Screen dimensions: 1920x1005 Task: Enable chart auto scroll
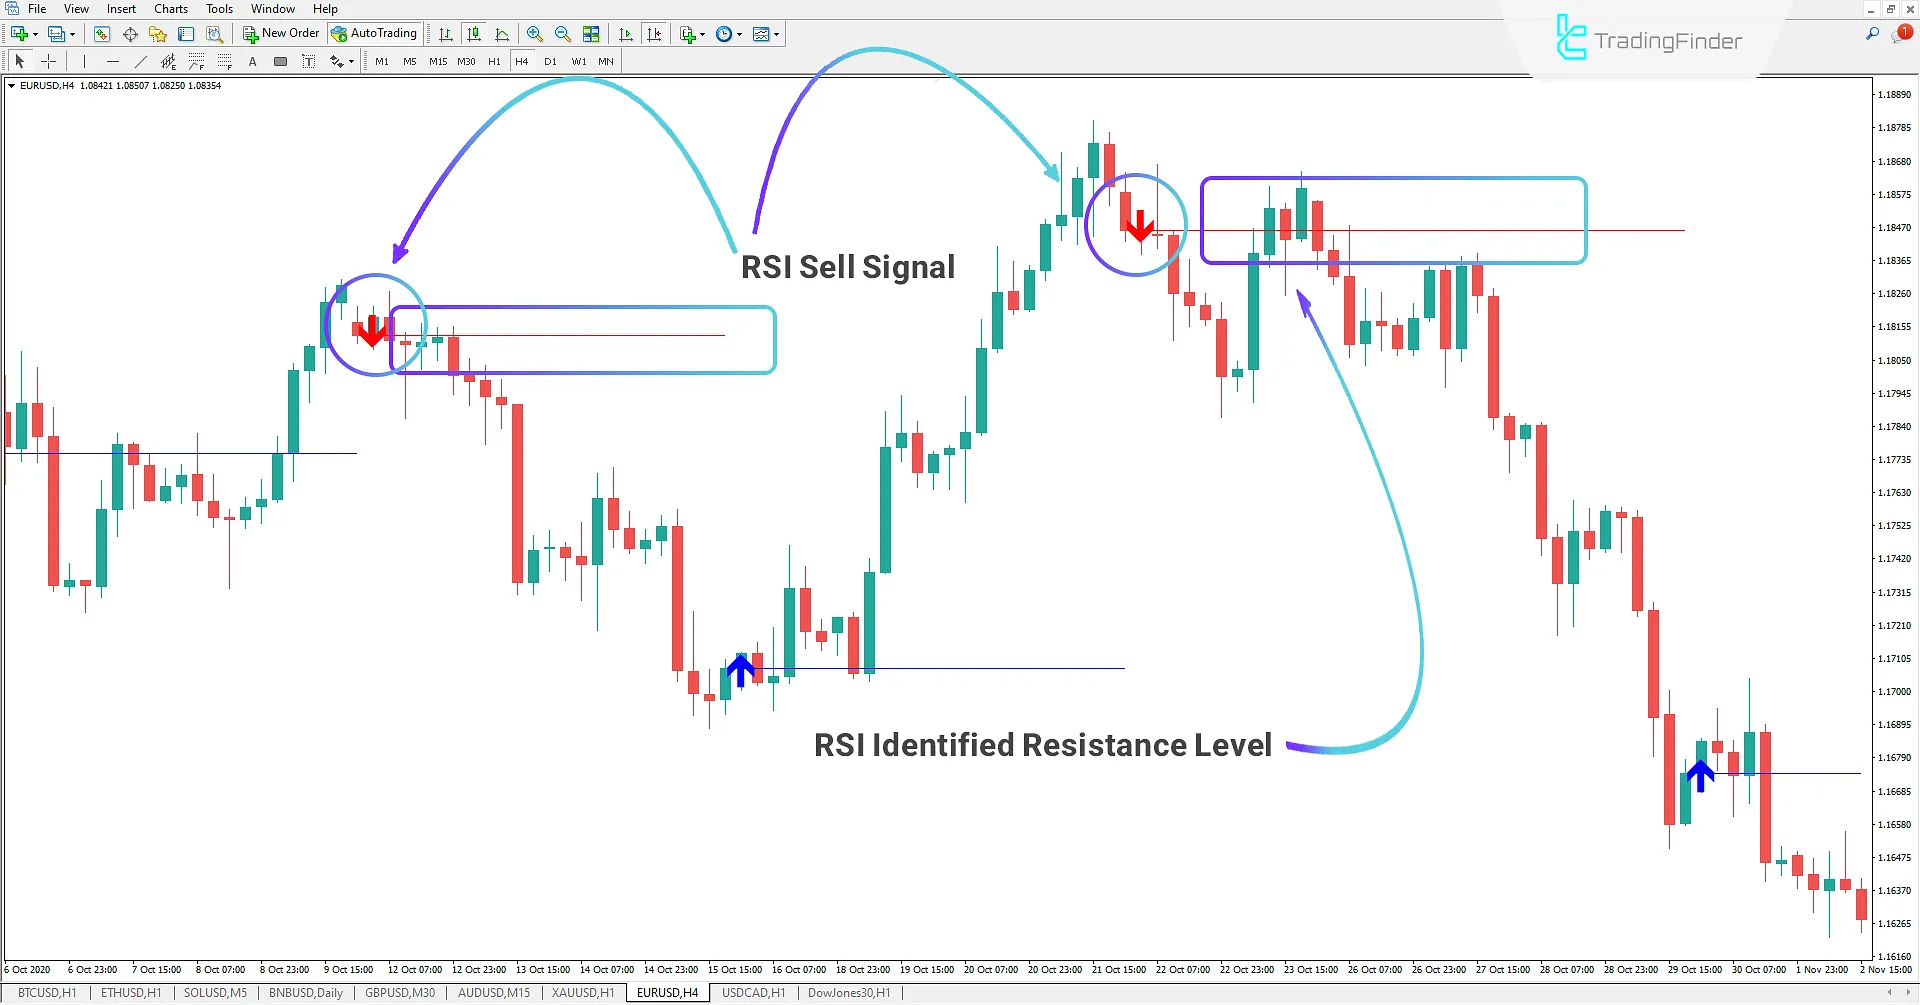[x=626, y=33]
